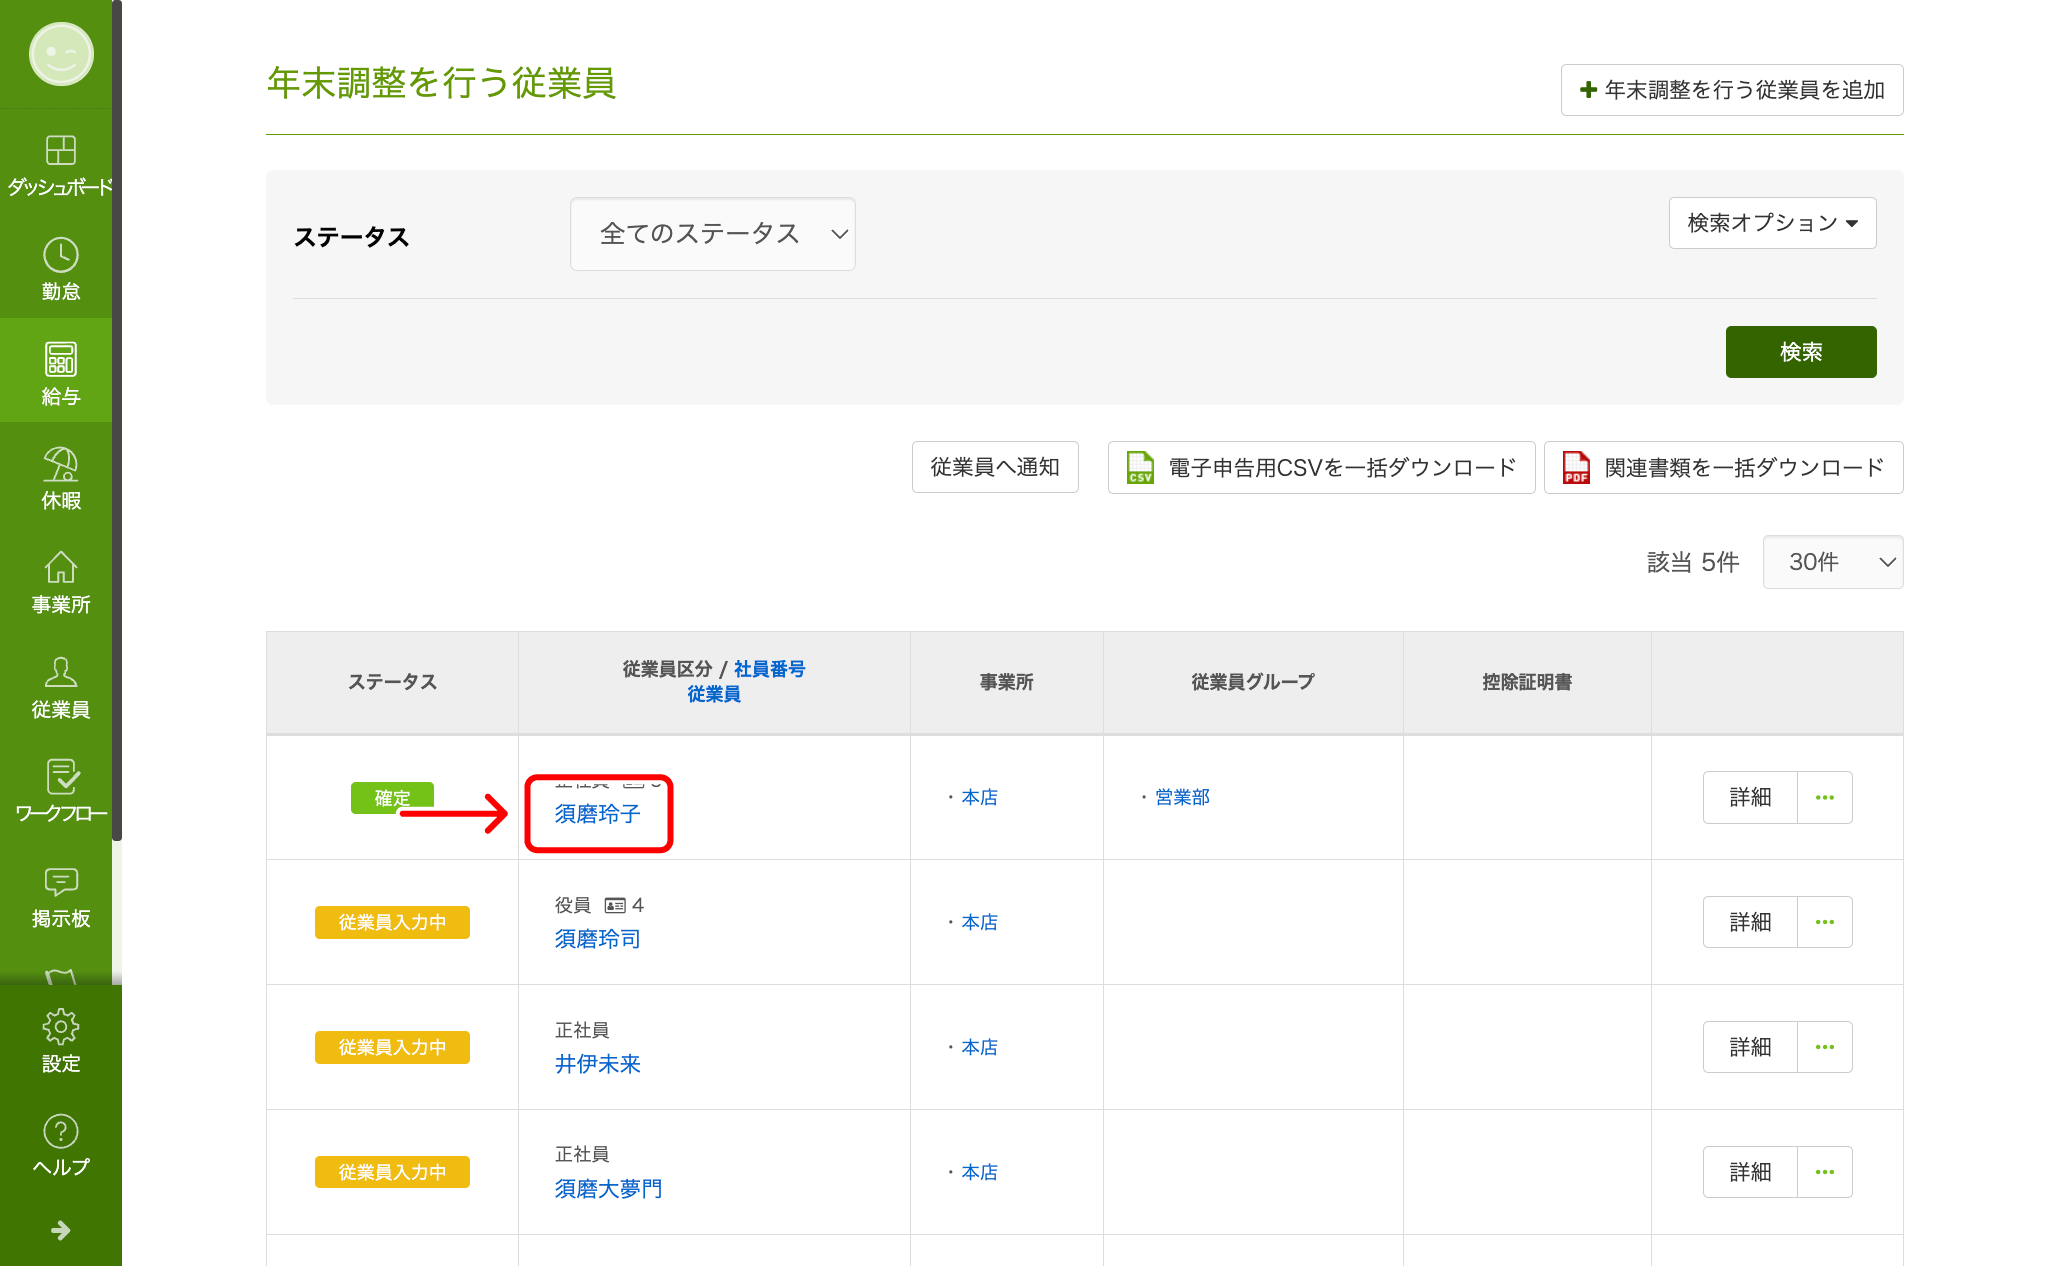Viewport: 2048px width, 1266px height.
Task: Sort by 社員番号 column header link
Action: pos(769,669)
